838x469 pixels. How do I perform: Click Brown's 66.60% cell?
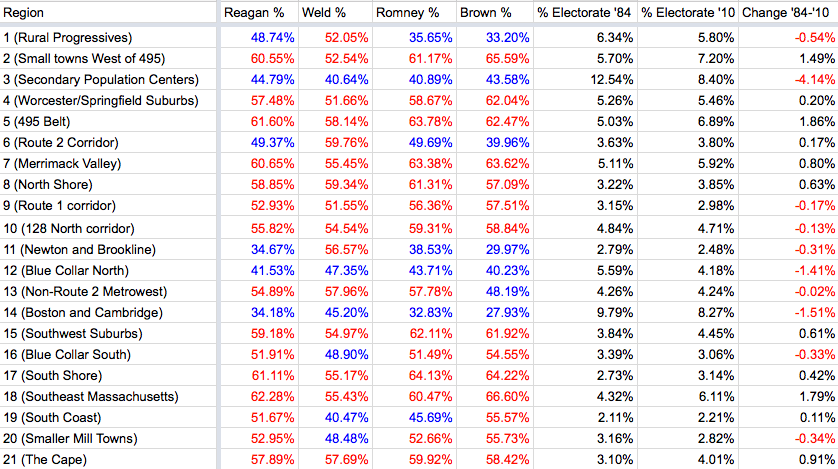coord(508,397)
